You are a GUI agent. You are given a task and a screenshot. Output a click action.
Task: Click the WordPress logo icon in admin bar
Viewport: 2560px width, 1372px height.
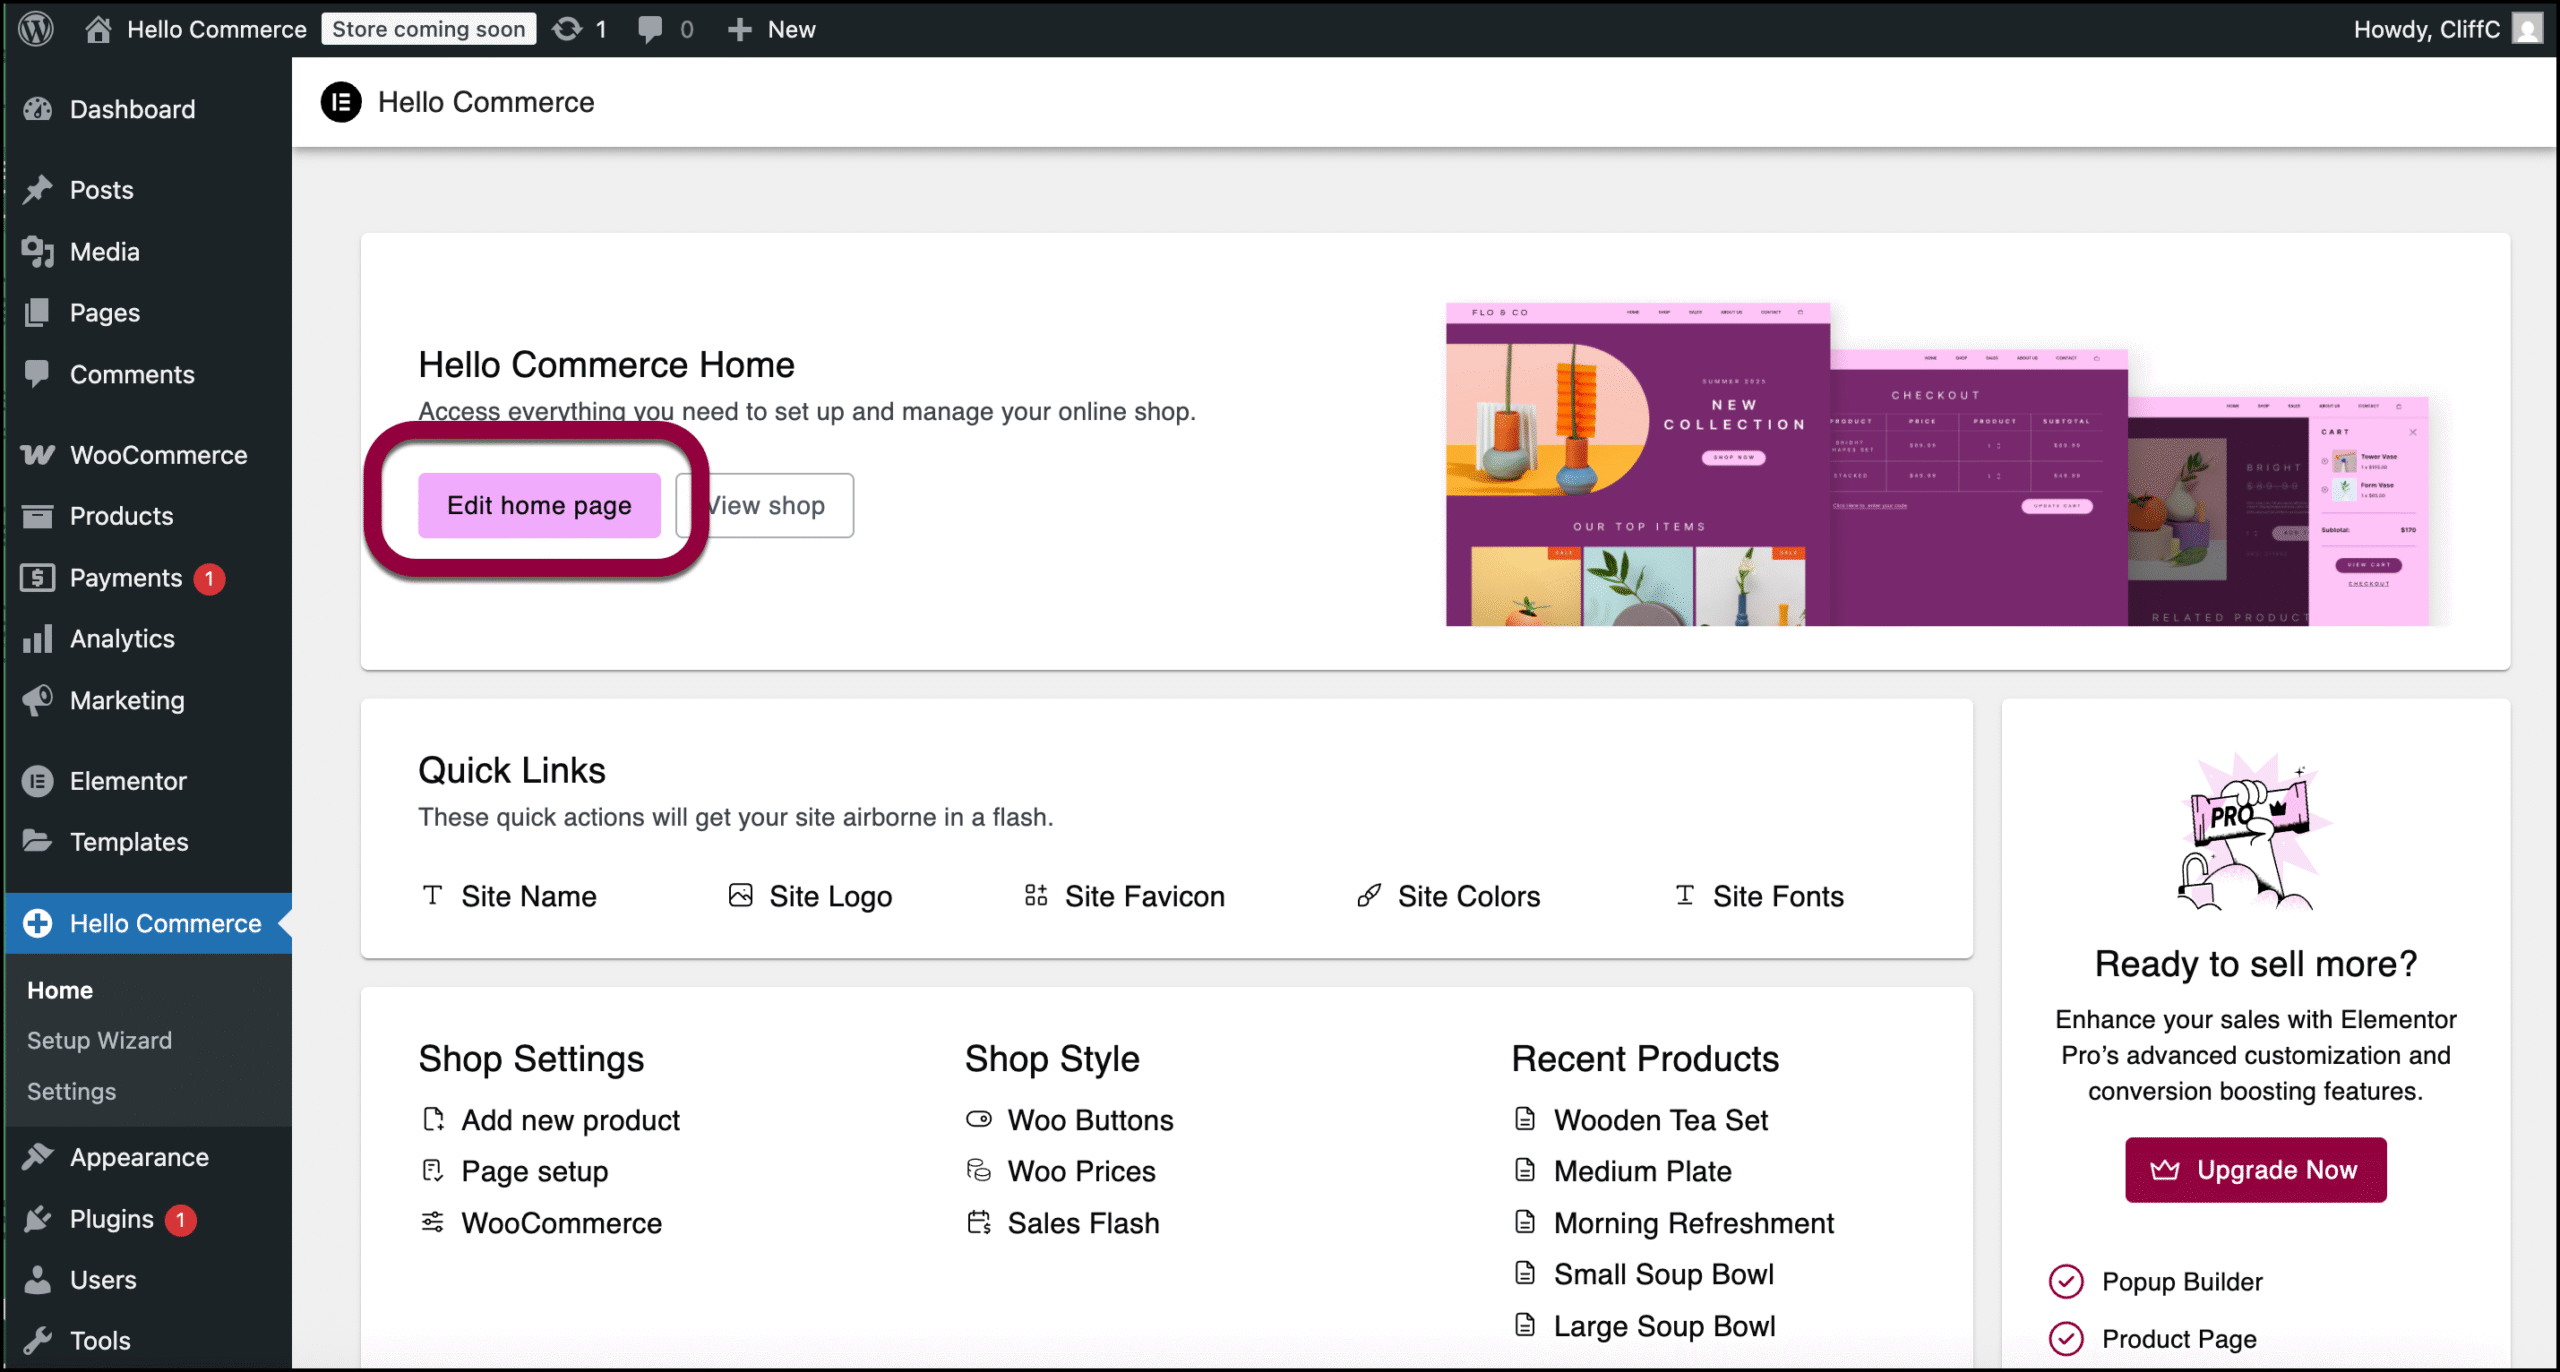click(36, 29)
